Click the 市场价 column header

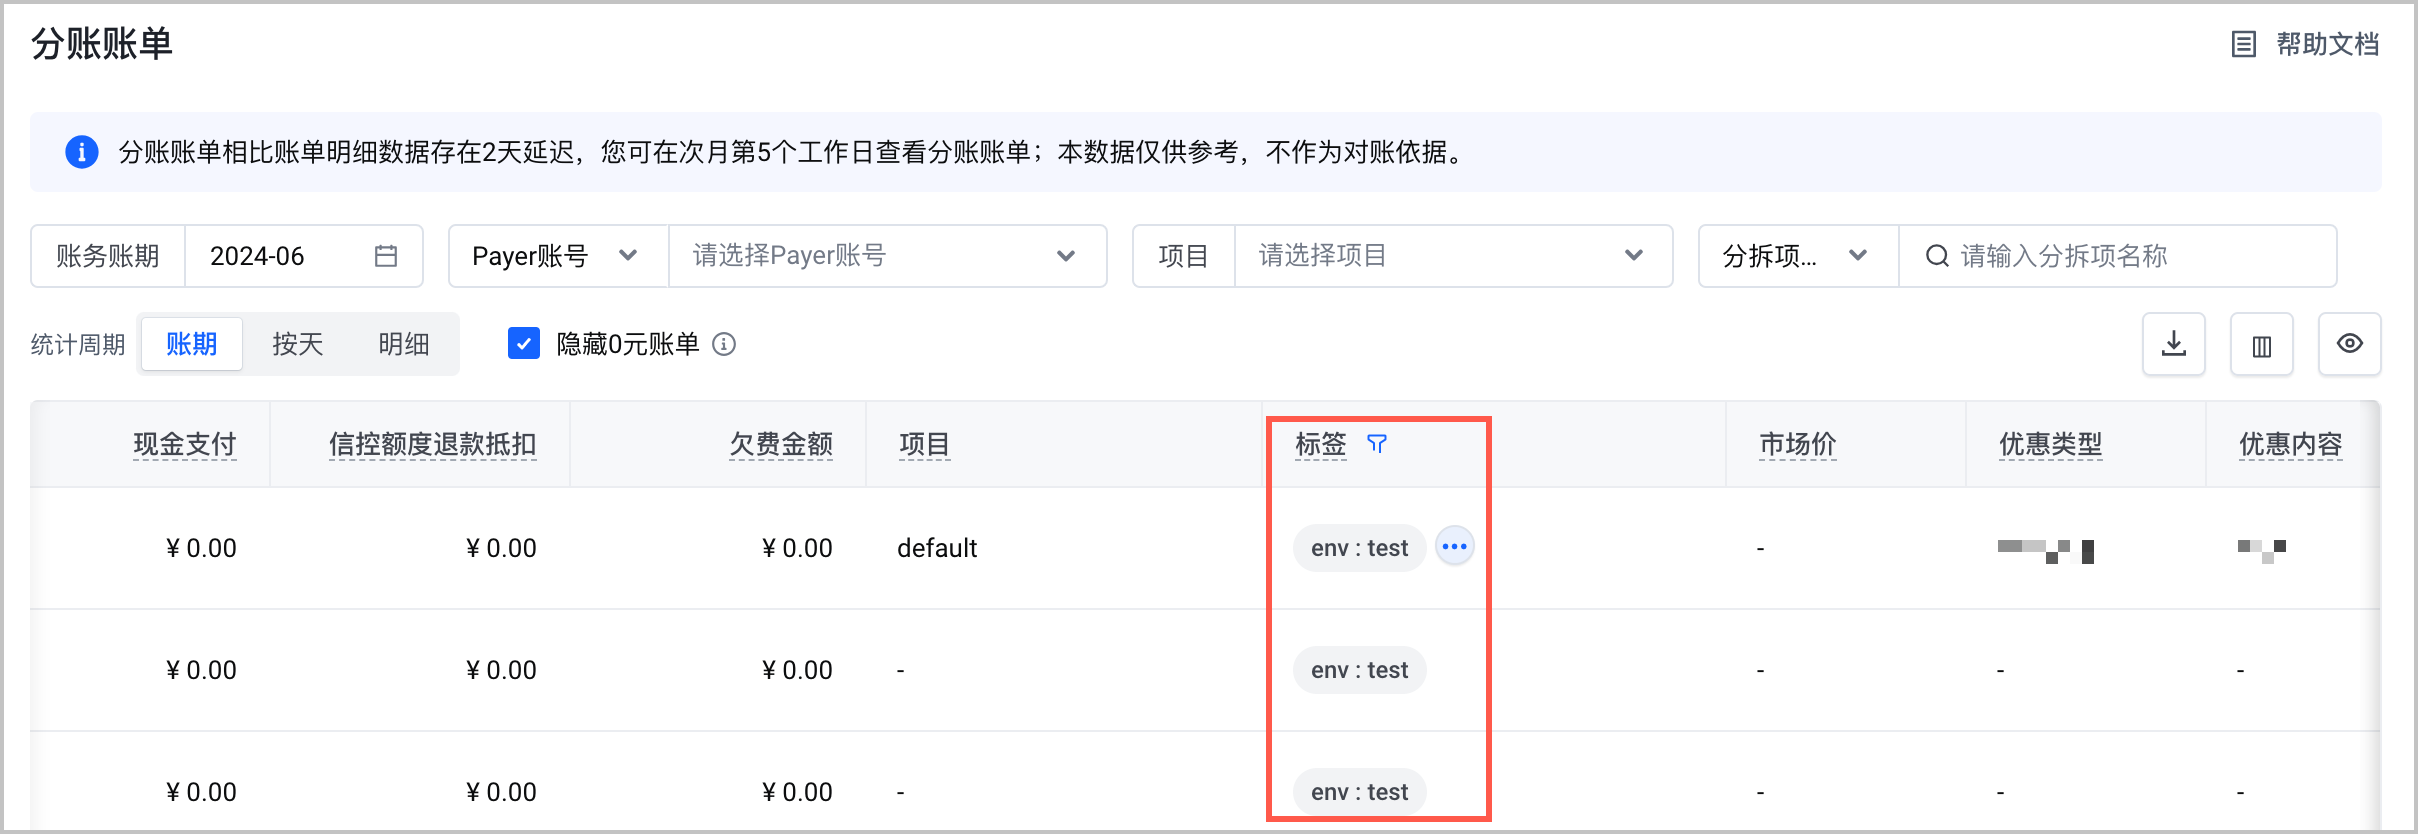tap(1798, 444)
